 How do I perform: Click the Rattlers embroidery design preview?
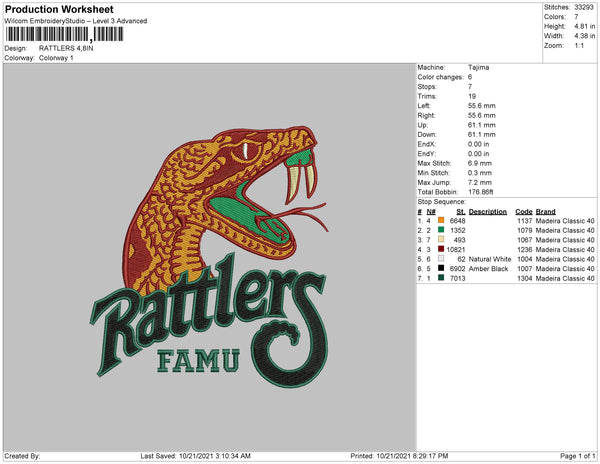pyautogui.click(x=209, y=257)
